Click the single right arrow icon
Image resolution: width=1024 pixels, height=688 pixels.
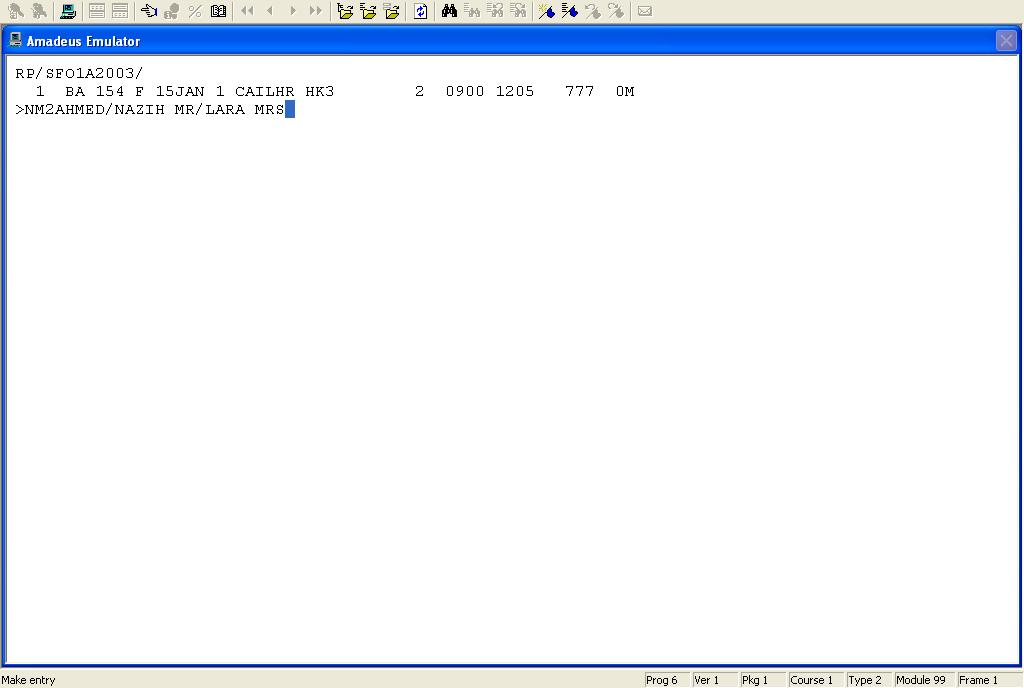[293, 11]
